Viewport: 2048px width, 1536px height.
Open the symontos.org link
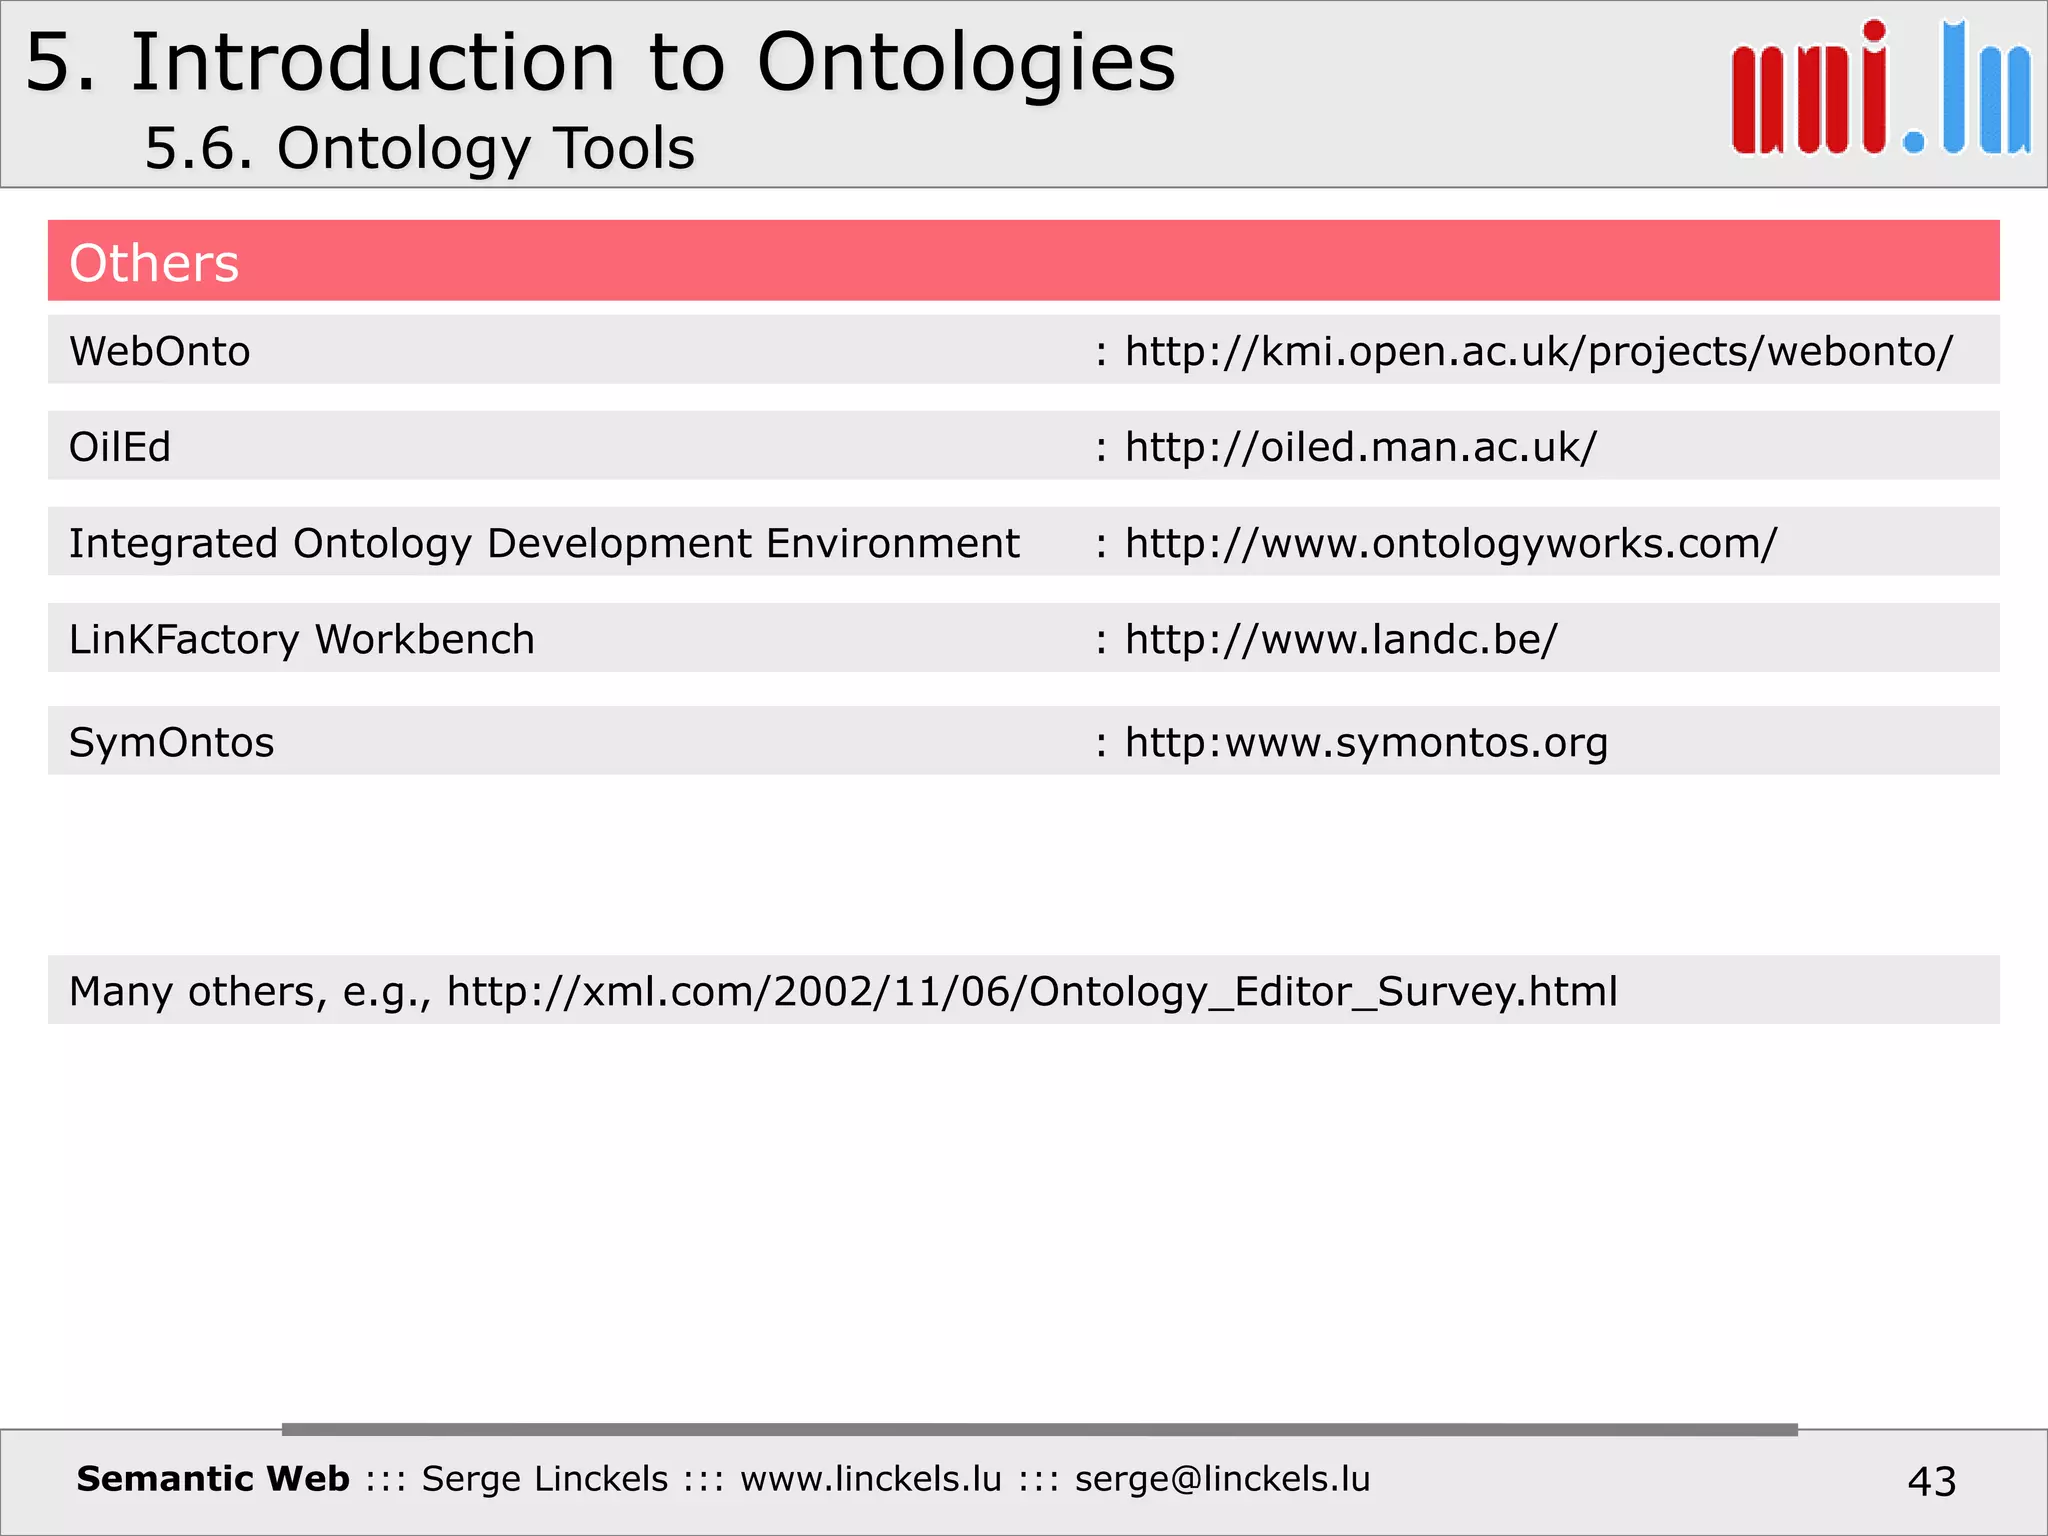coord(1366,742)
